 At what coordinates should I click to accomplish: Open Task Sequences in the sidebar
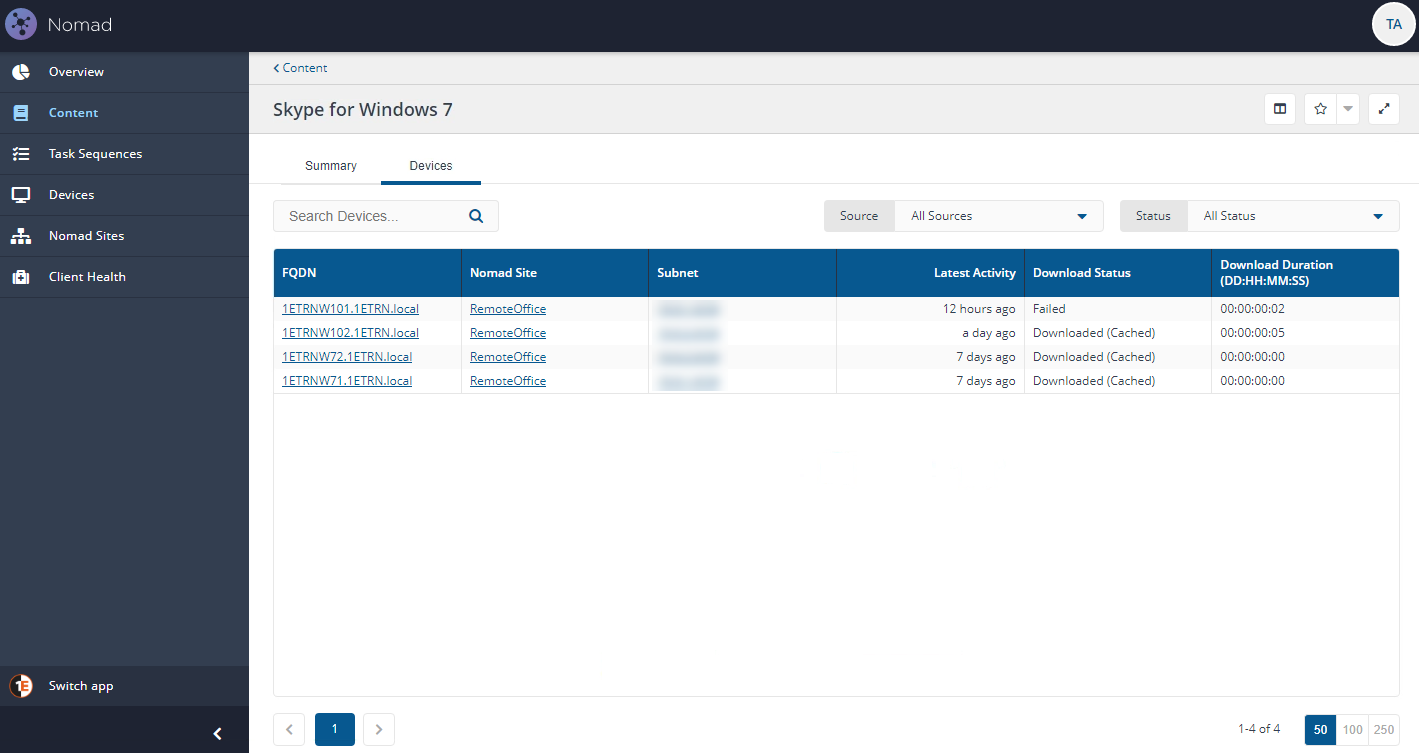tap(124, 154)
